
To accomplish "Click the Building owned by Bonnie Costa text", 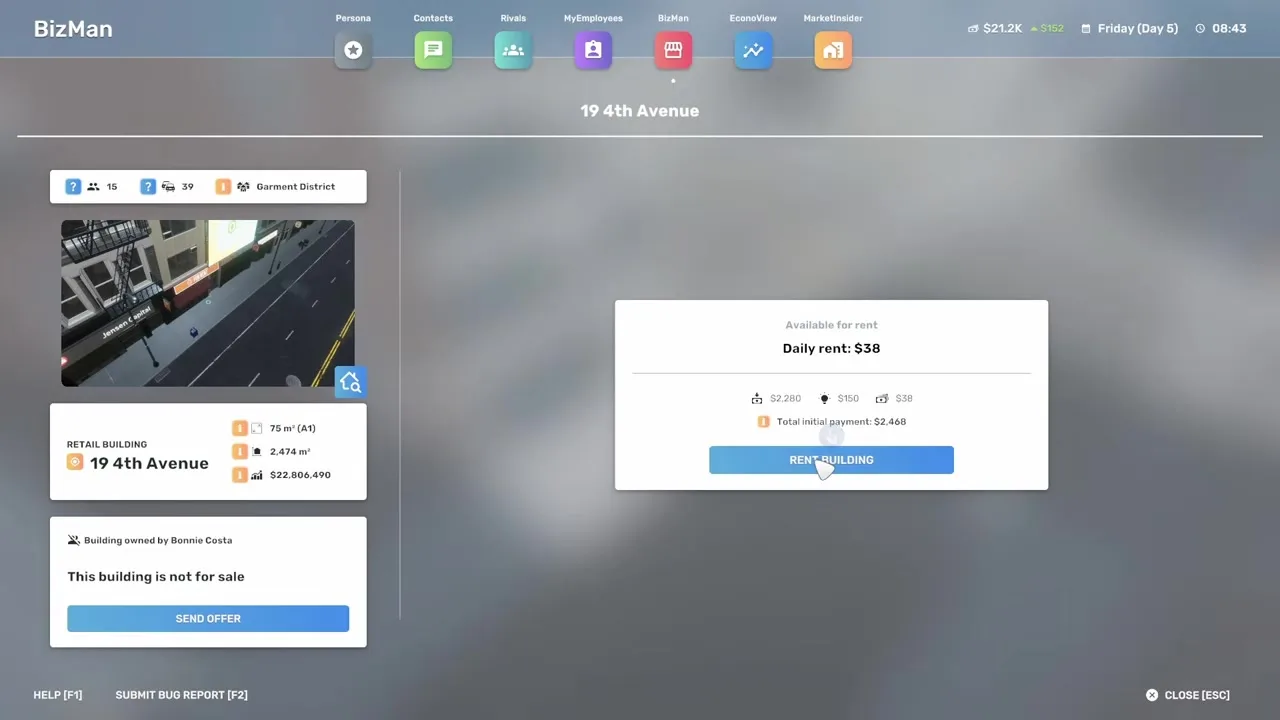I will [x=158, y=540].
